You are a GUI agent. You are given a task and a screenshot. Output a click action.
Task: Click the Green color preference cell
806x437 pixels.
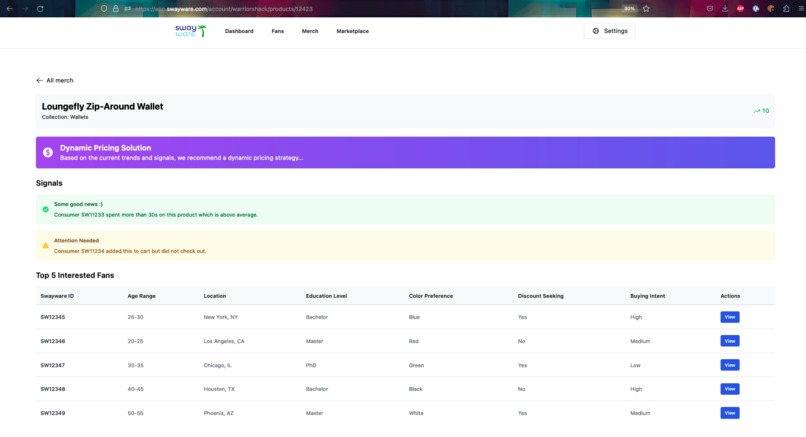click(x=416, y=366)
